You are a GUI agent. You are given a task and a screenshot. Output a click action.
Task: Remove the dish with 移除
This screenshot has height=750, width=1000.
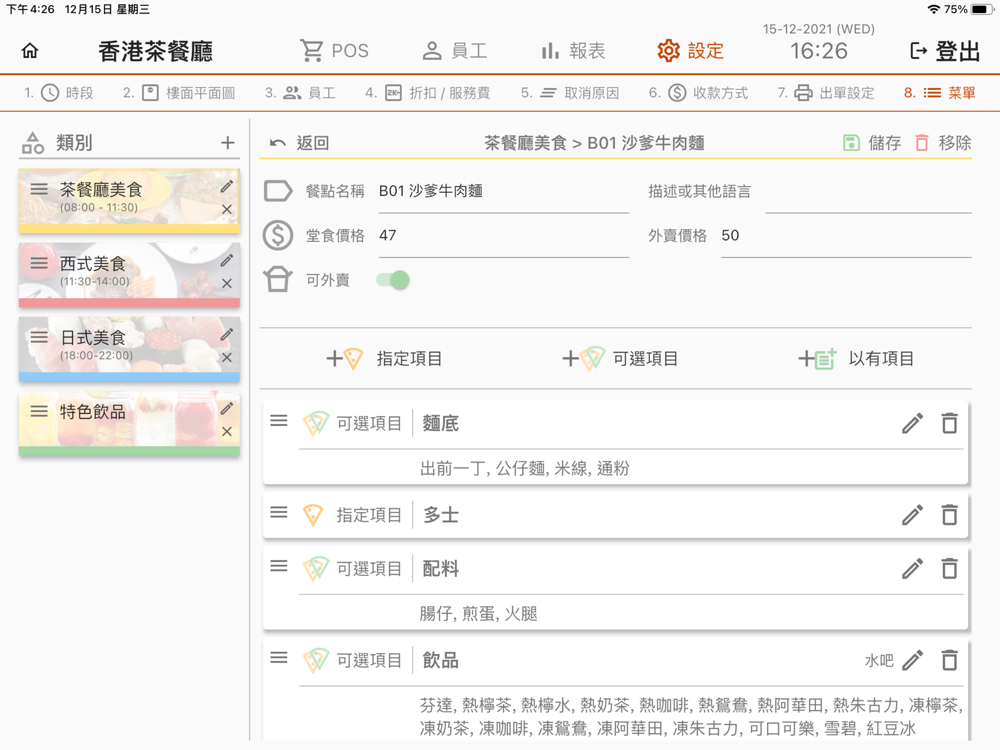click(x=943, y=143)
